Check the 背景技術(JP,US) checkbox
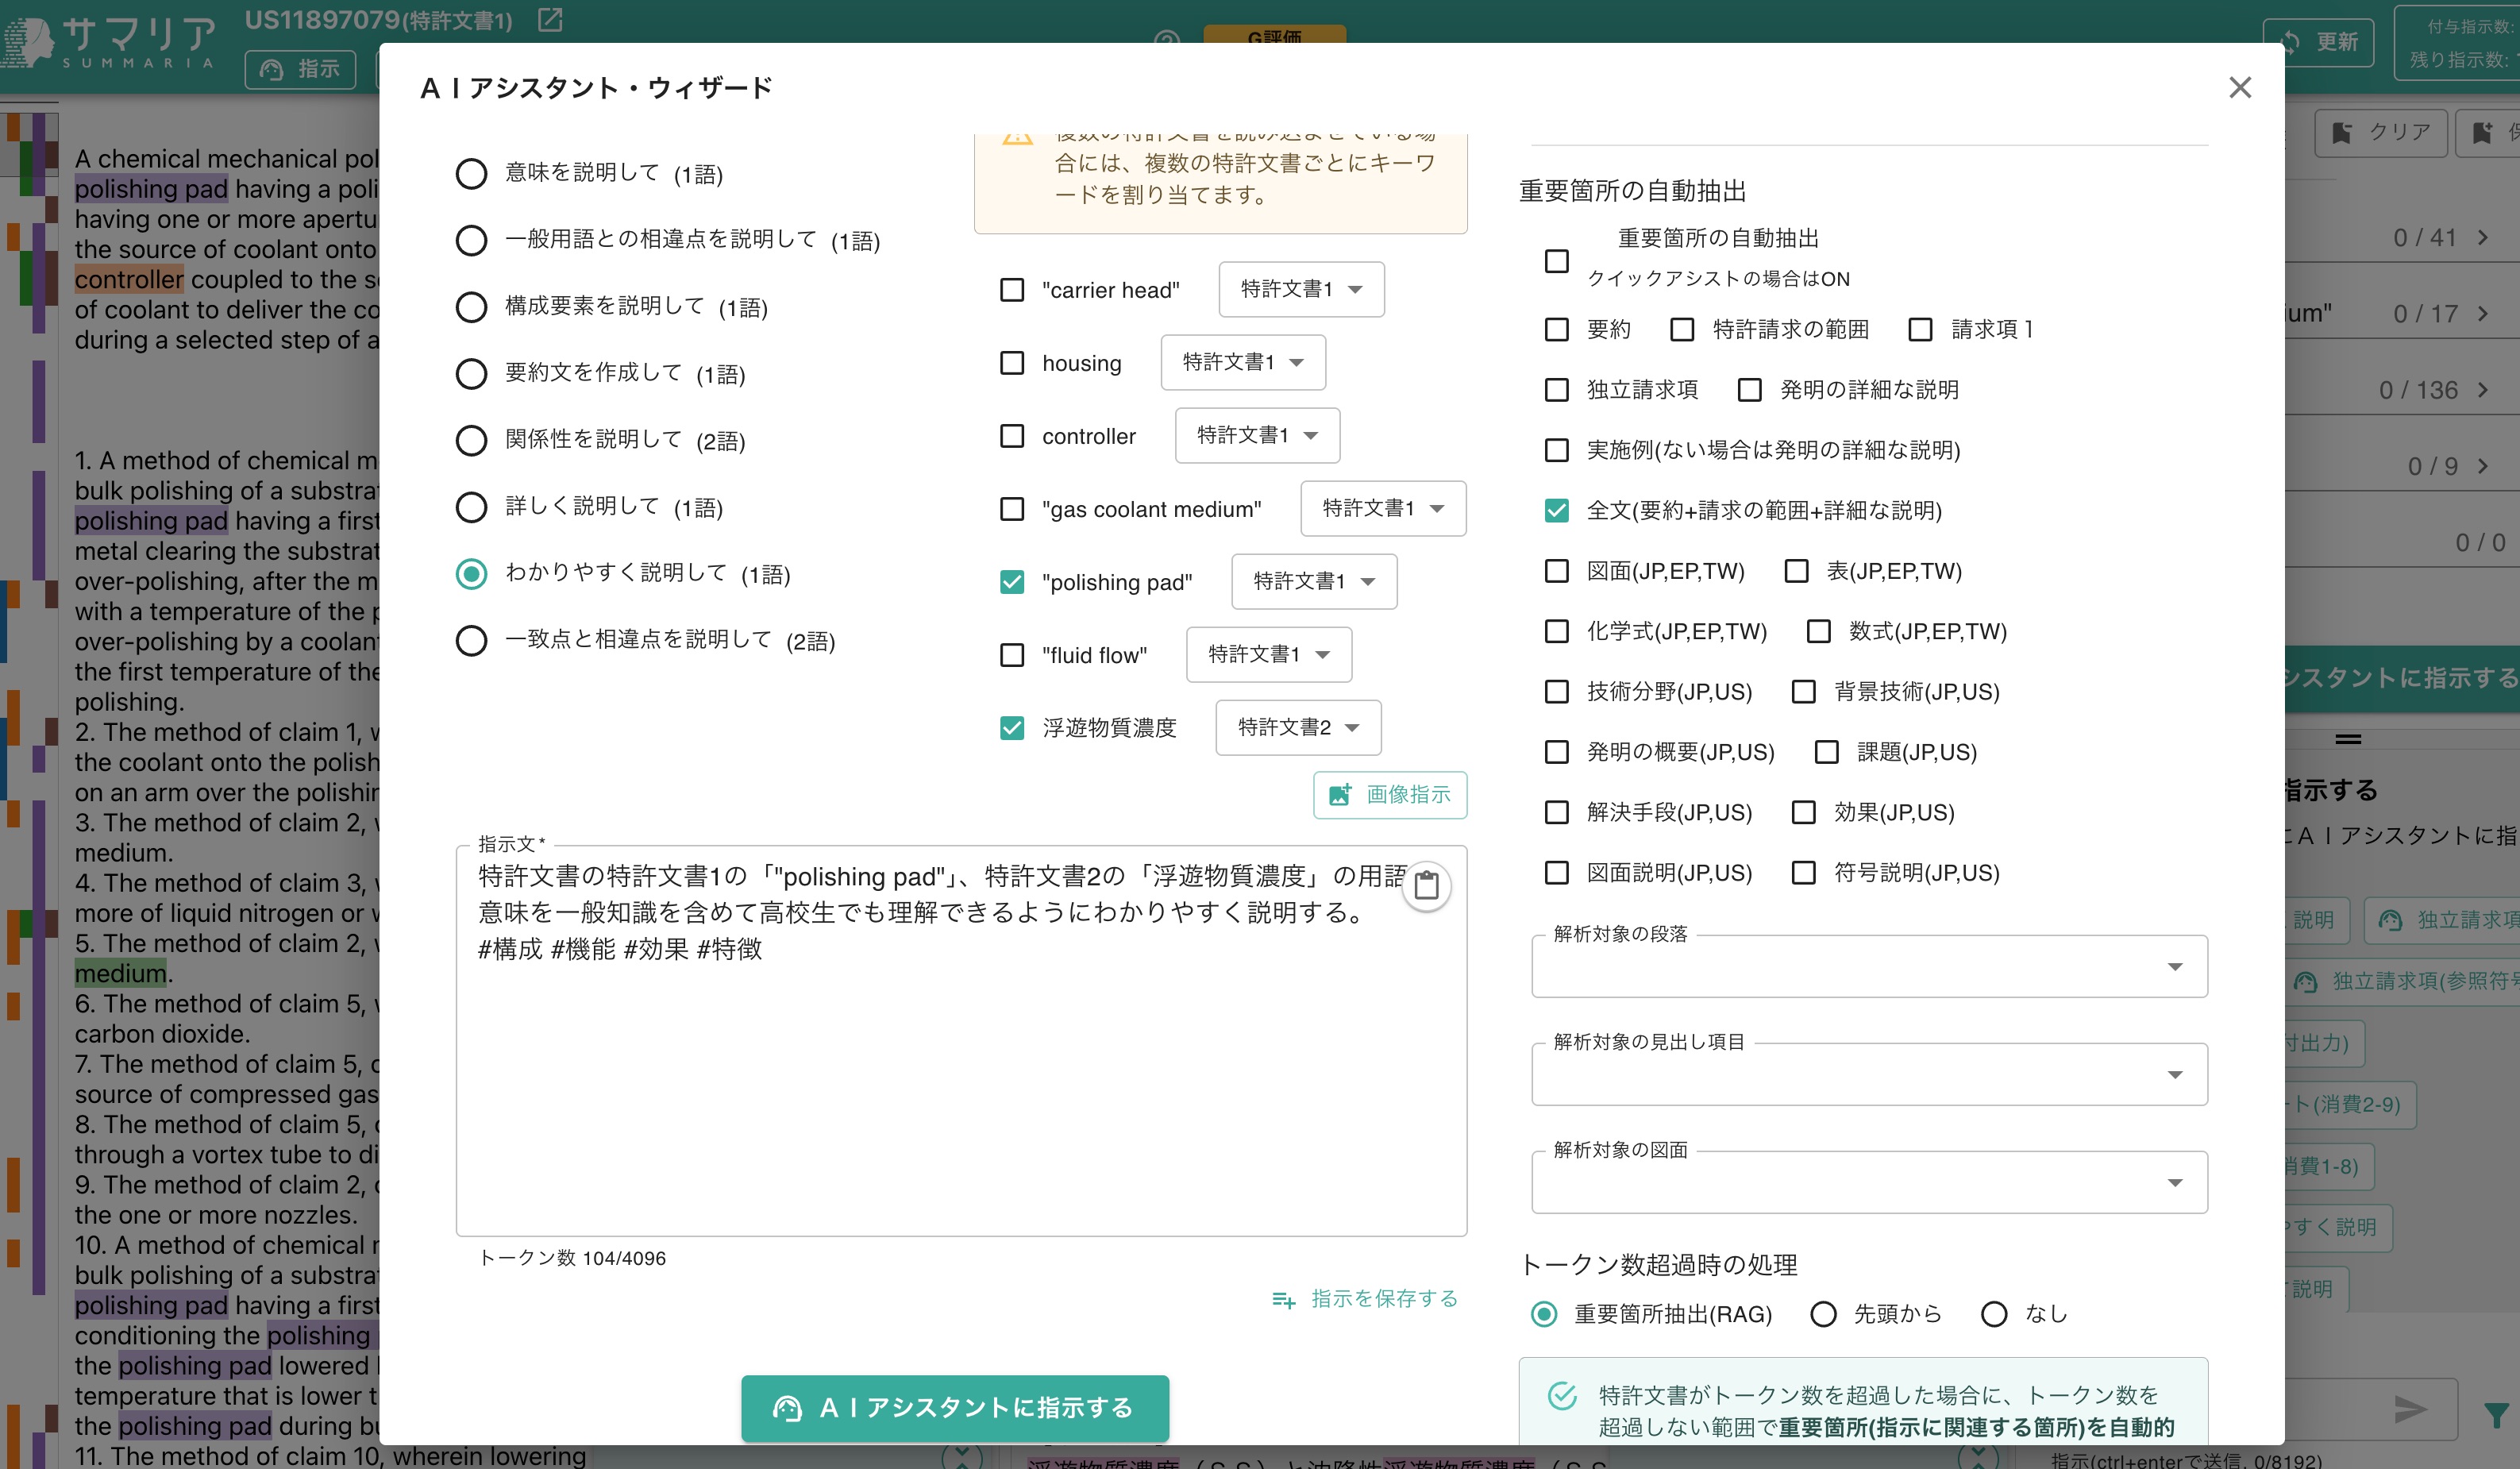 (1804, 692)
